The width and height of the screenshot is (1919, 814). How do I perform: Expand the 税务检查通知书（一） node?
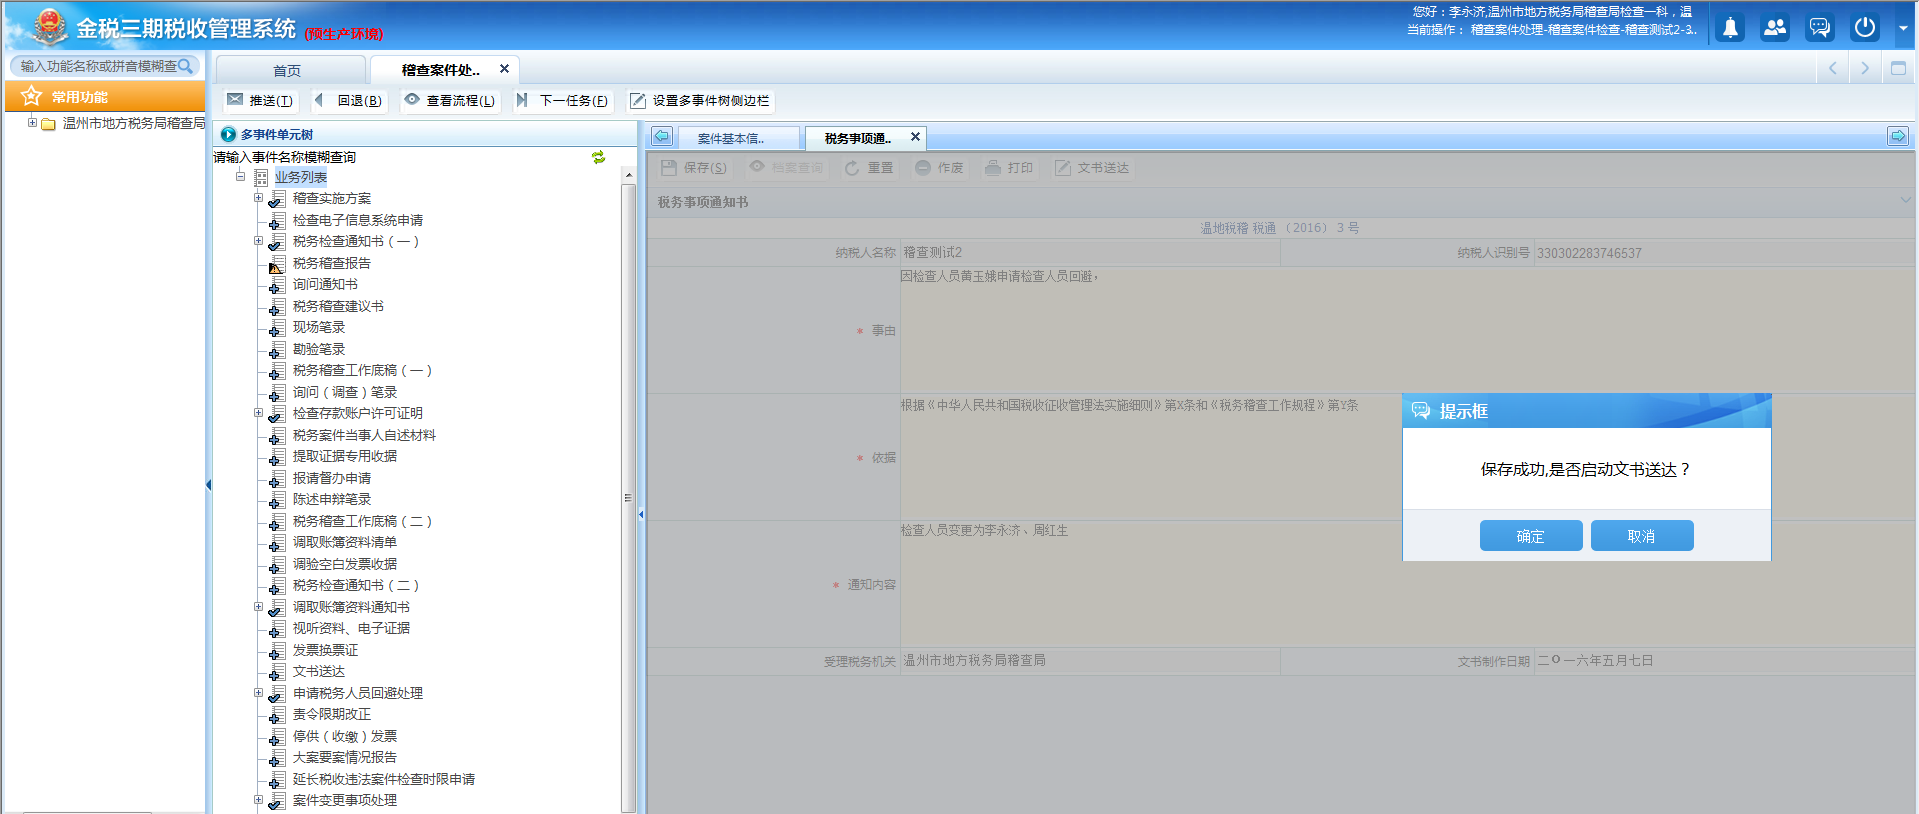258,241
